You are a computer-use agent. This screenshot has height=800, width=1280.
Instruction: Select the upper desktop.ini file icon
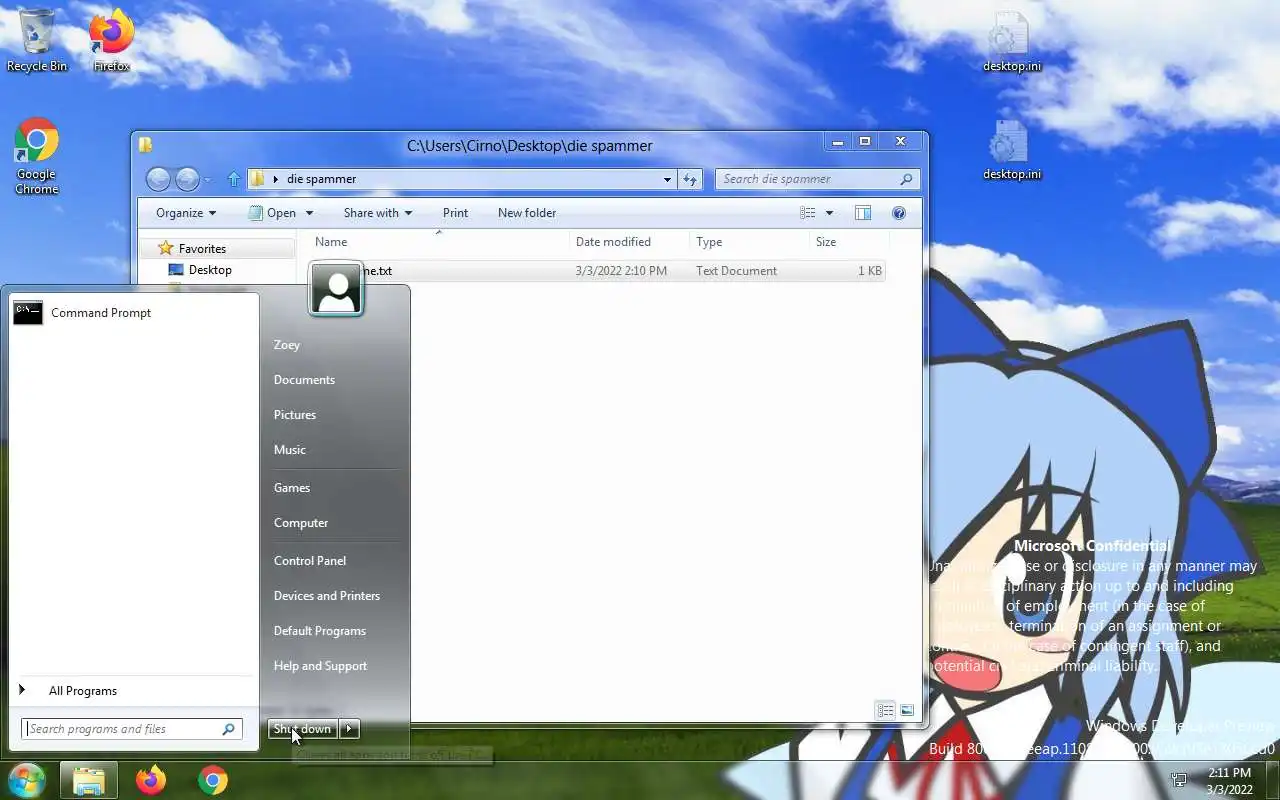coord(1011,40)
